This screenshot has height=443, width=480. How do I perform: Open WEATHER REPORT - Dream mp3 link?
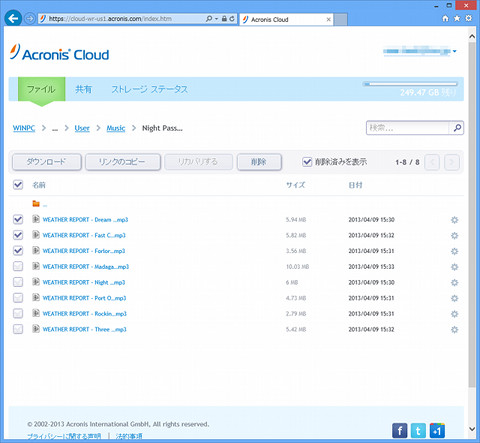[85, 220]
